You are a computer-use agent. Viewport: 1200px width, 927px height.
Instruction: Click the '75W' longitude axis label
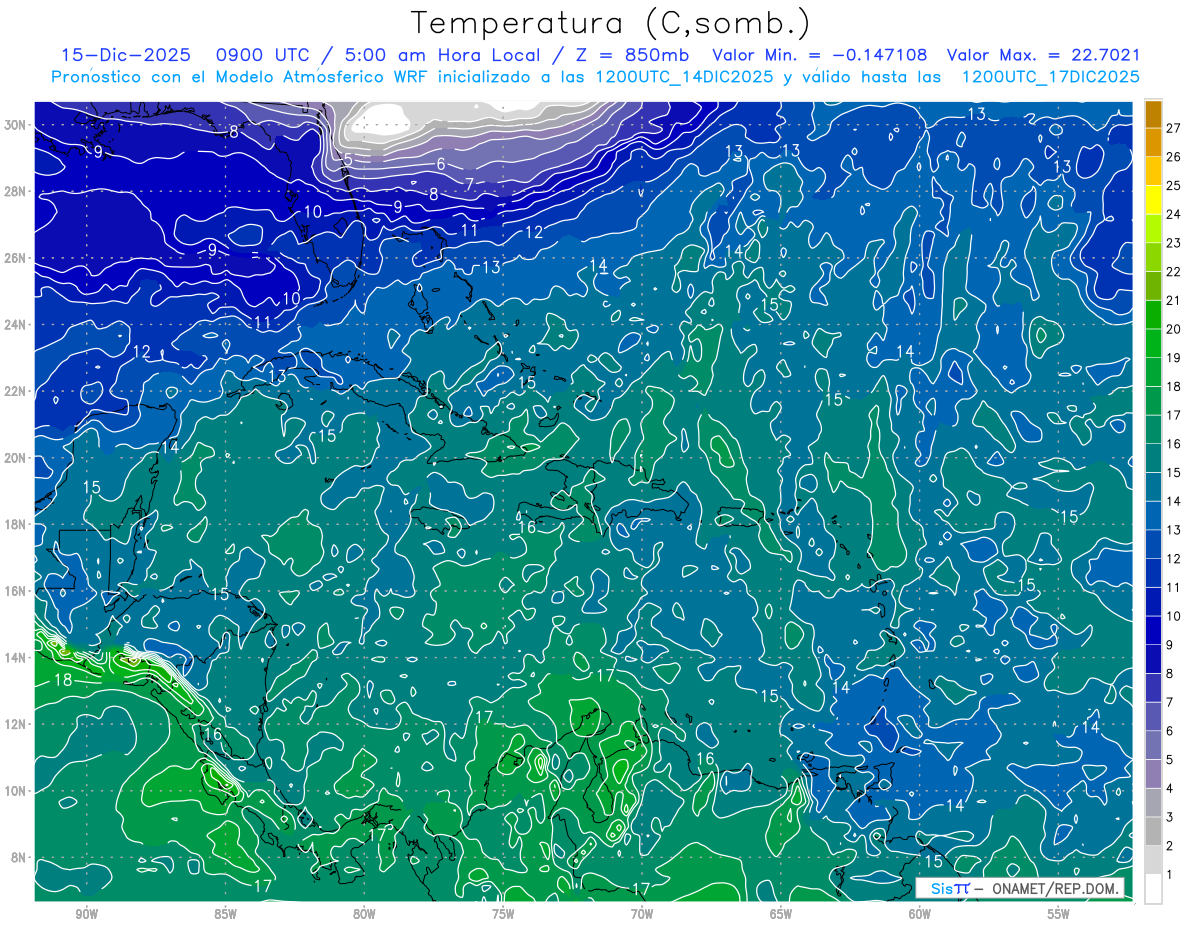tap(503, 914)
